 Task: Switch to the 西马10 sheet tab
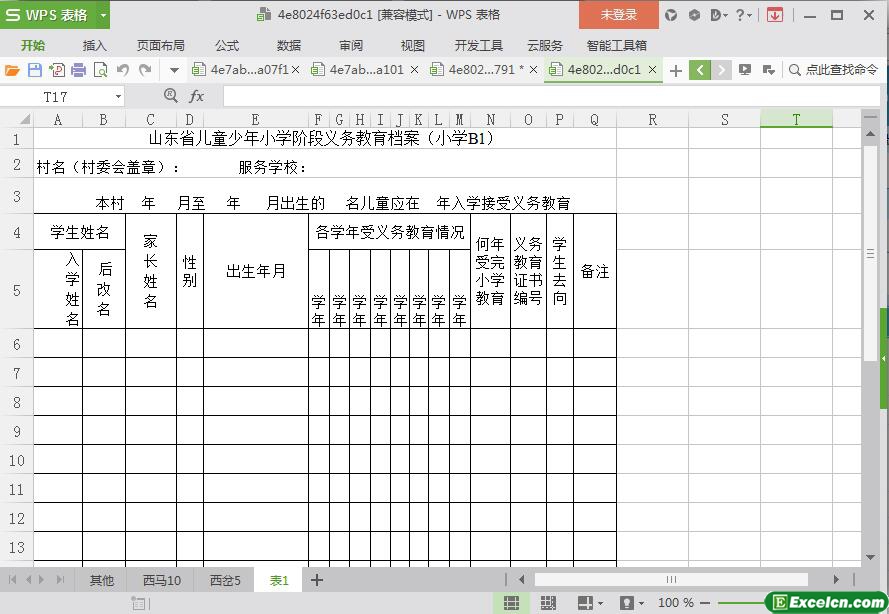pos(161,580)
